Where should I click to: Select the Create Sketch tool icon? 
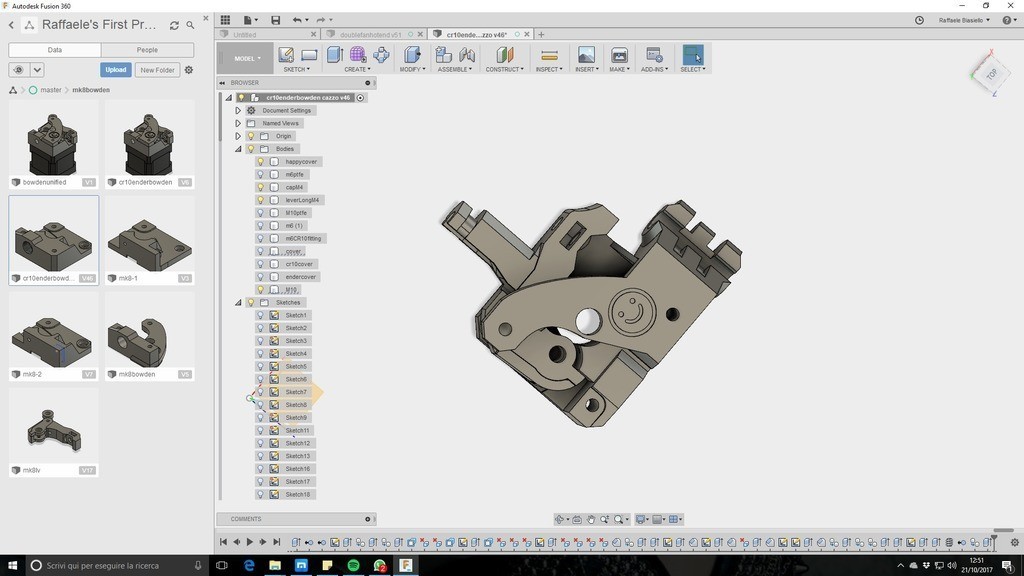[286, 55]
